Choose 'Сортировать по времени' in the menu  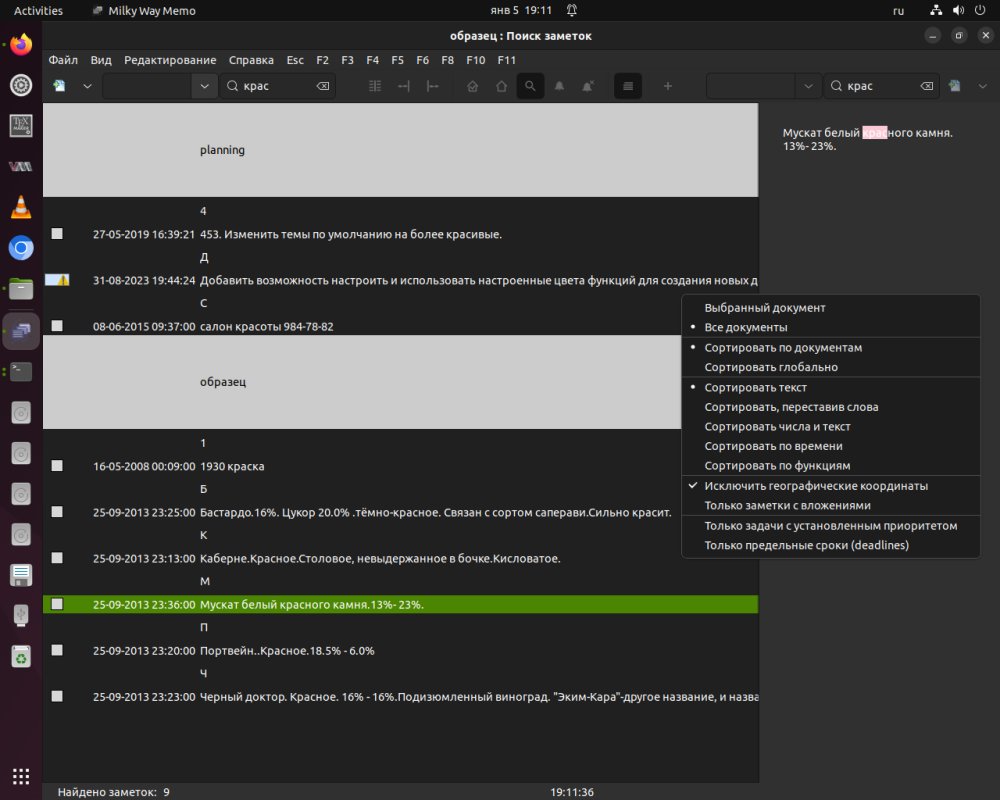click(x=773, y=446)
